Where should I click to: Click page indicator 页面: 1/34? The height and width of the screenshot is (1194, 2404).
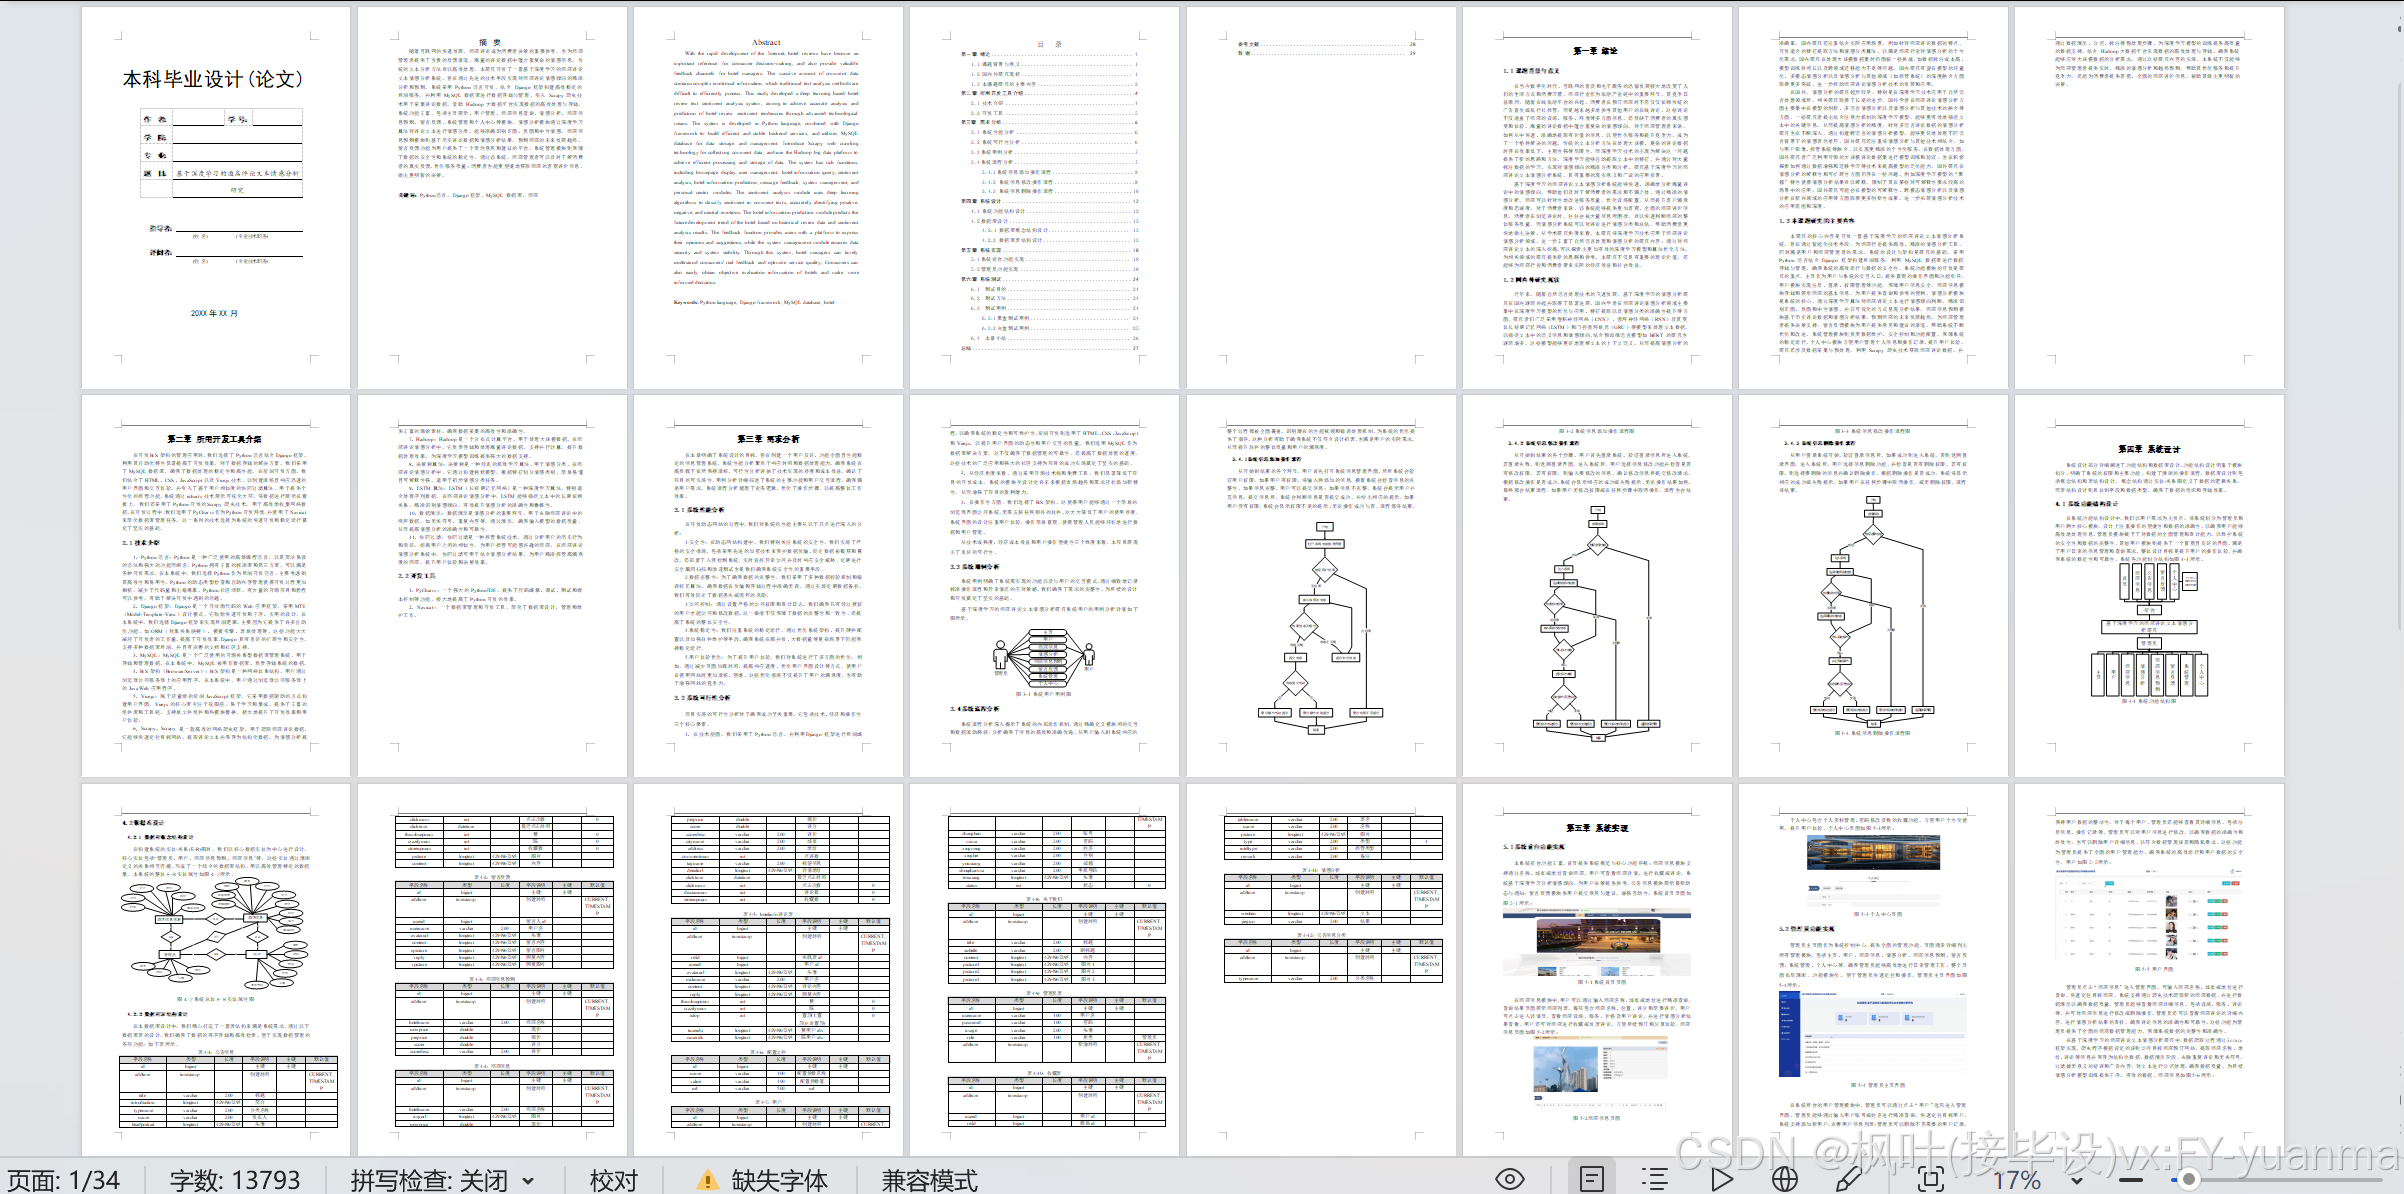pos(63,1180)
